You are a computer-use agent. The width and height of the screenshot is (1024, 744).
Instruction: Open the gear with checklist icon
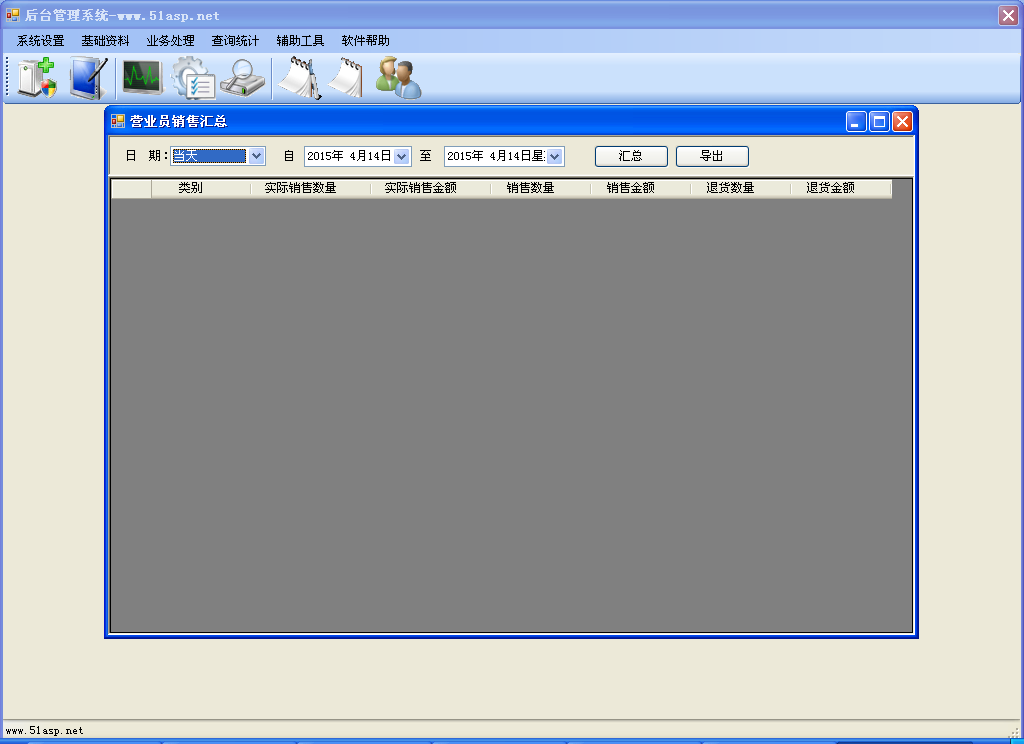193,78
